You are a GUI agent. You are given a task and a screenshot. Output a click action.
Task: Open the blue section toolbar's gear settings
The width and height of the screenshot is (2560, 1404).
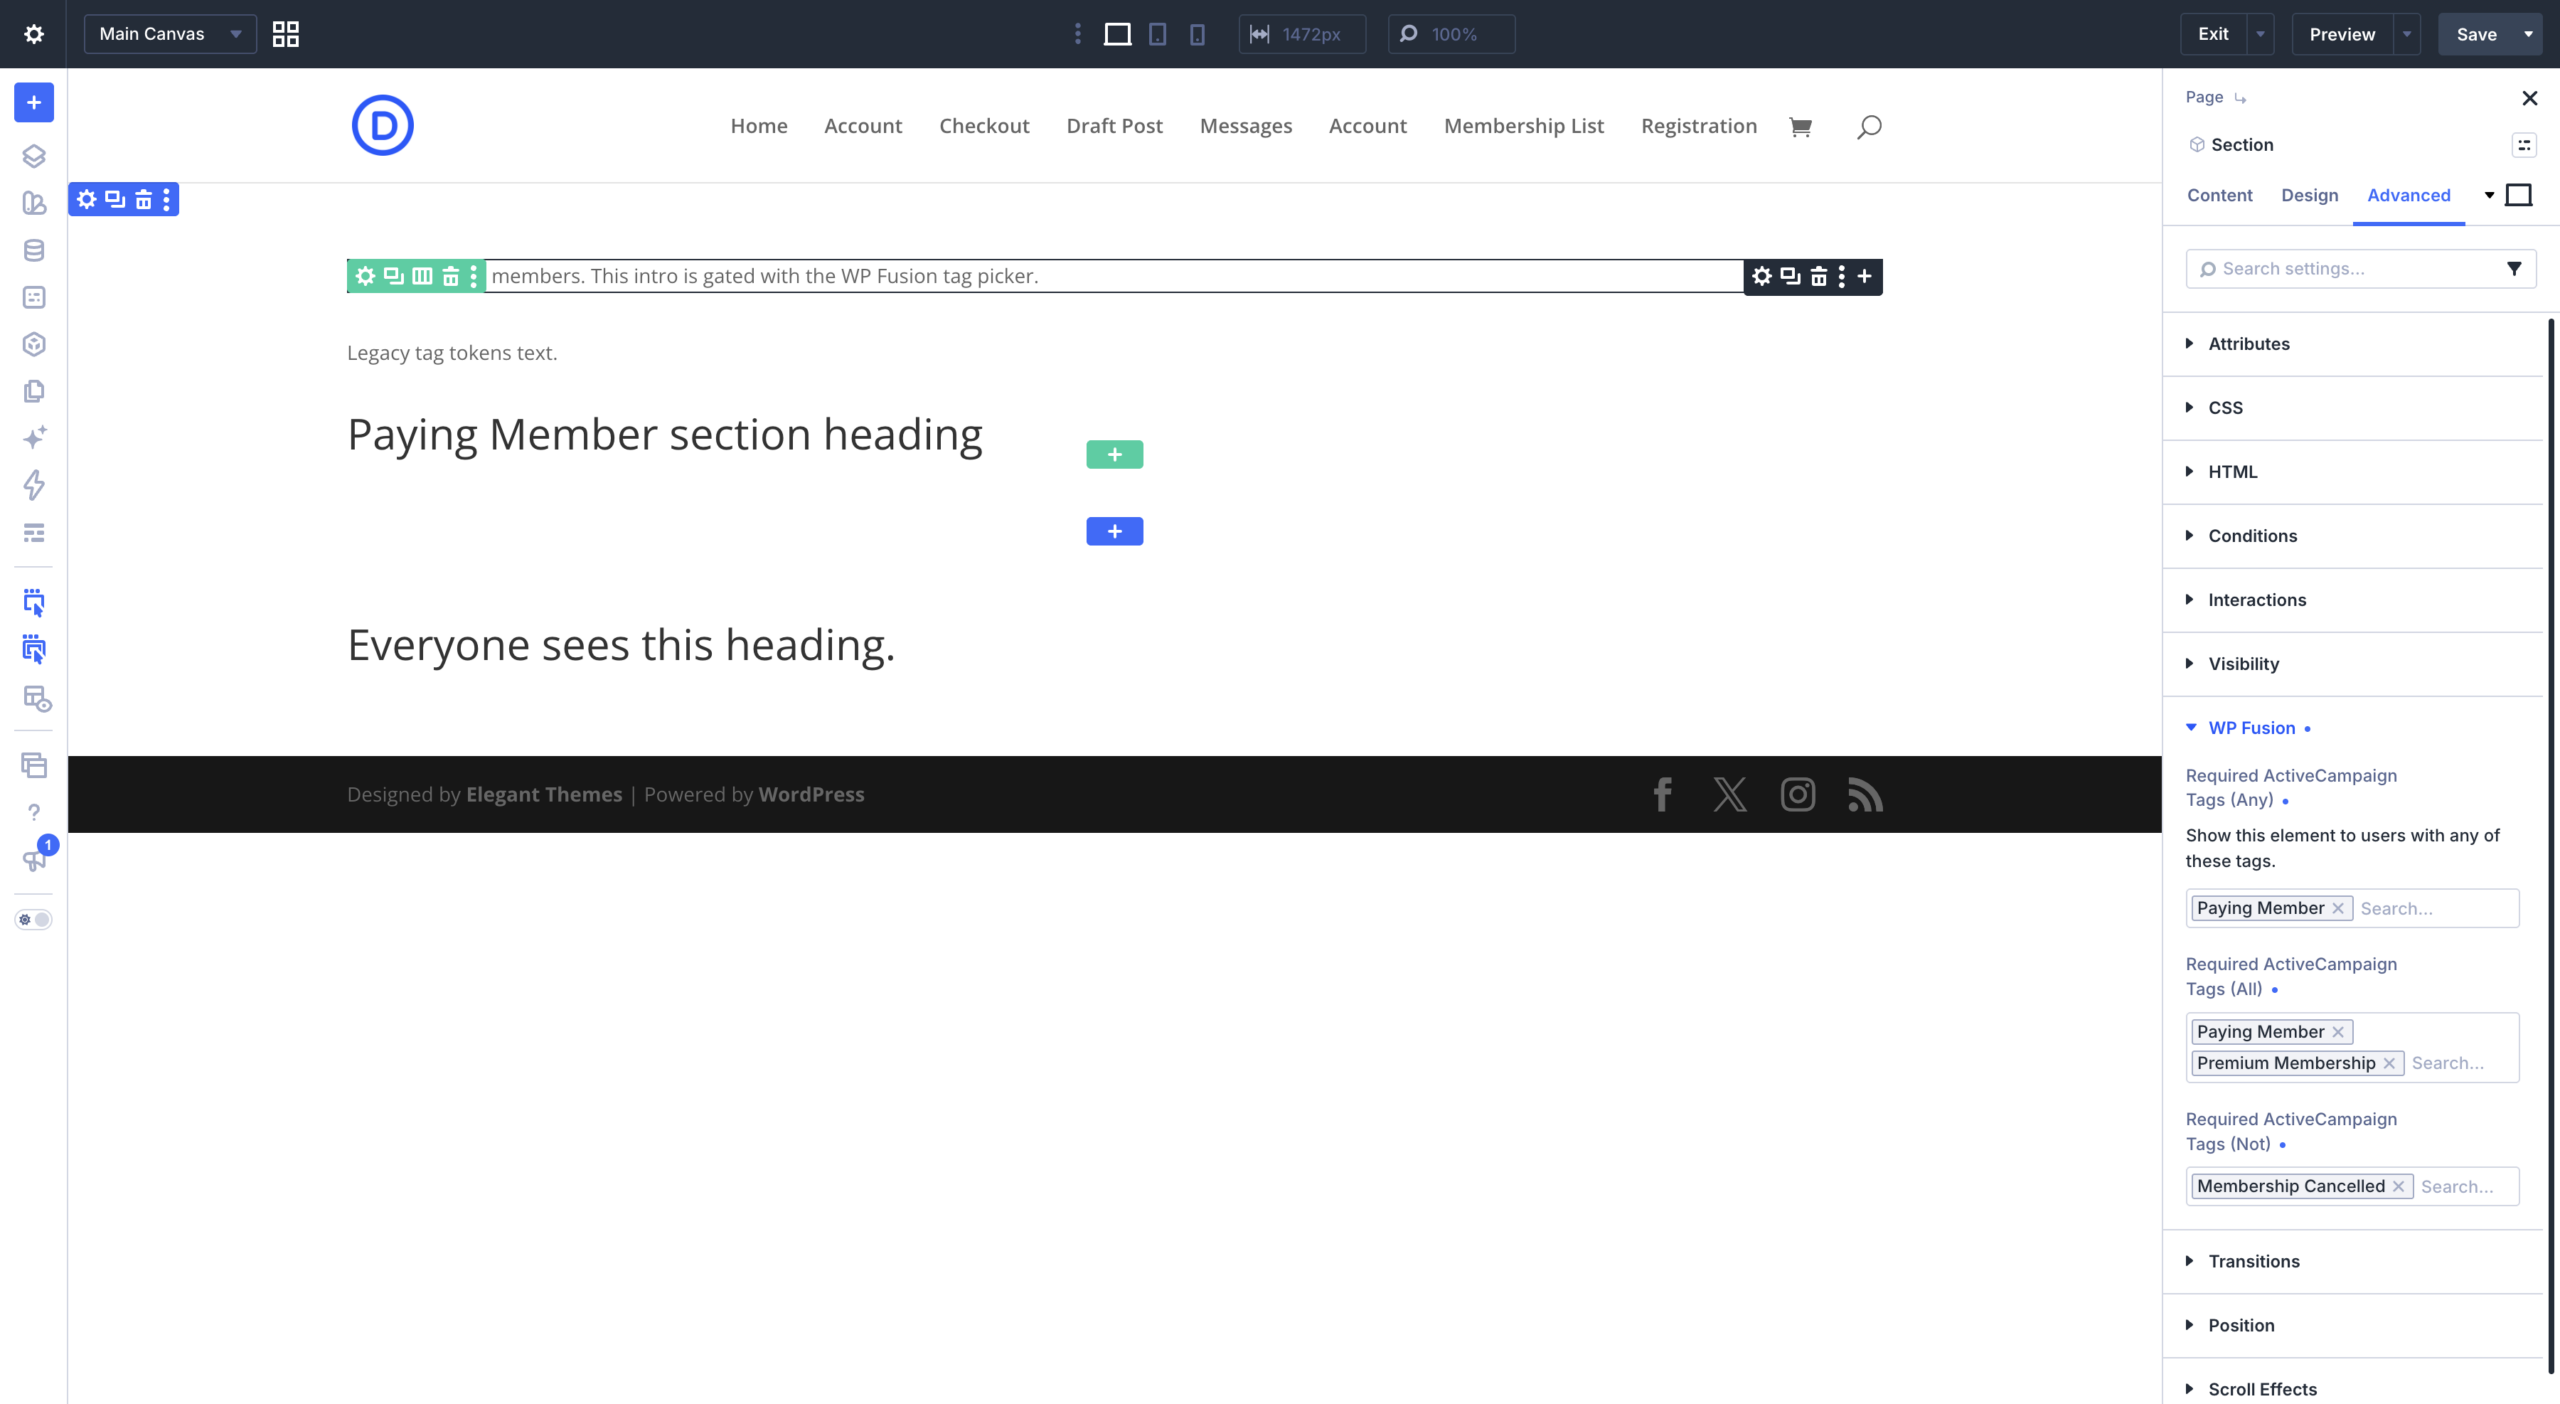point(87,199)
